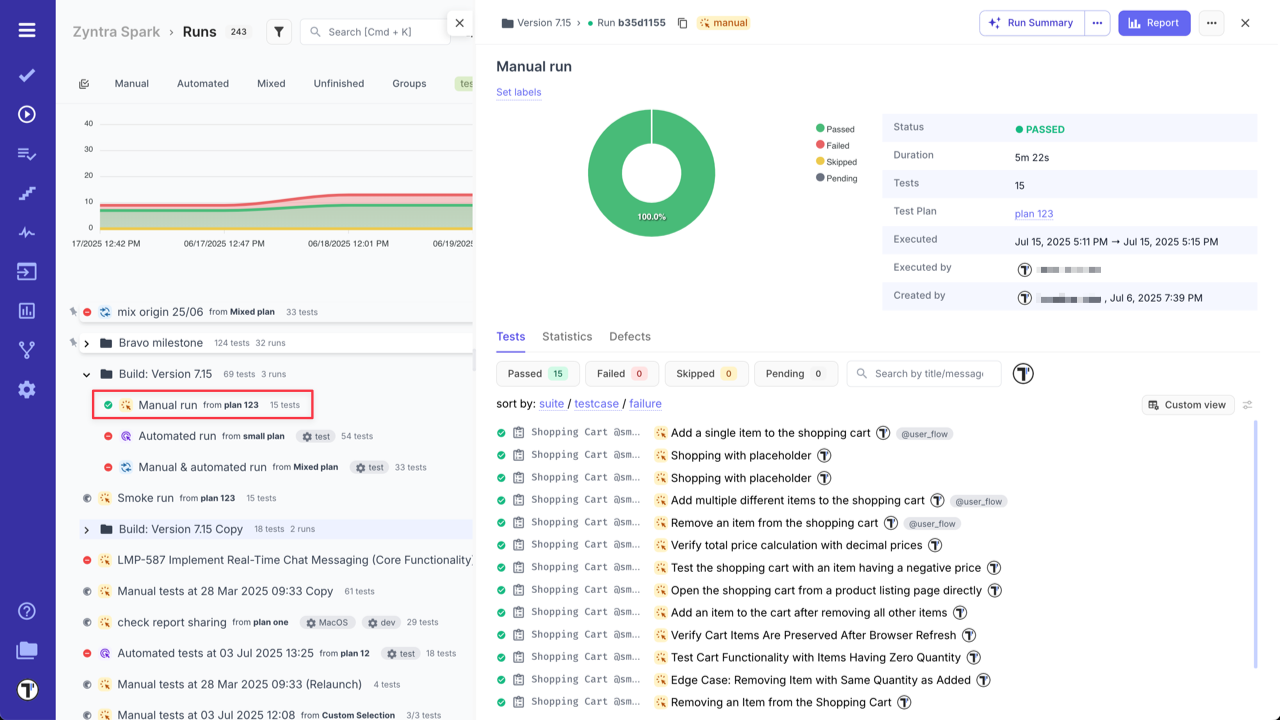Expand the Bravo milestone group
The height and width of the screenshot is (720, 1280).
pos(87,342)
